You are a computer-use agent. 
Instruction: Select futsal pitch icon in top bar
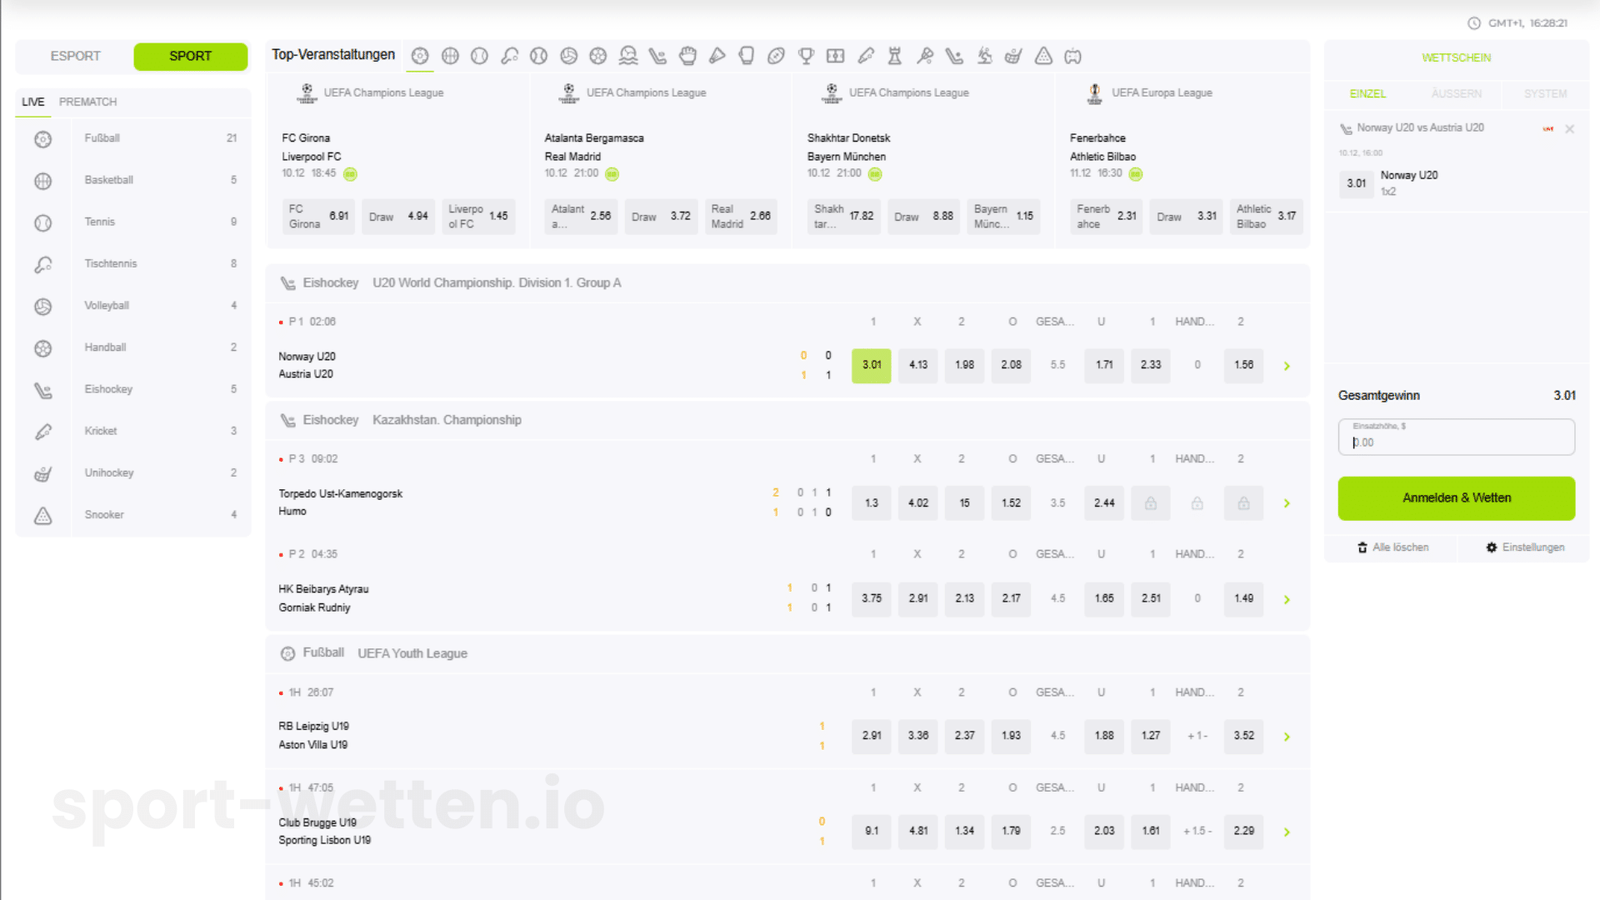[x=835, y=56]
